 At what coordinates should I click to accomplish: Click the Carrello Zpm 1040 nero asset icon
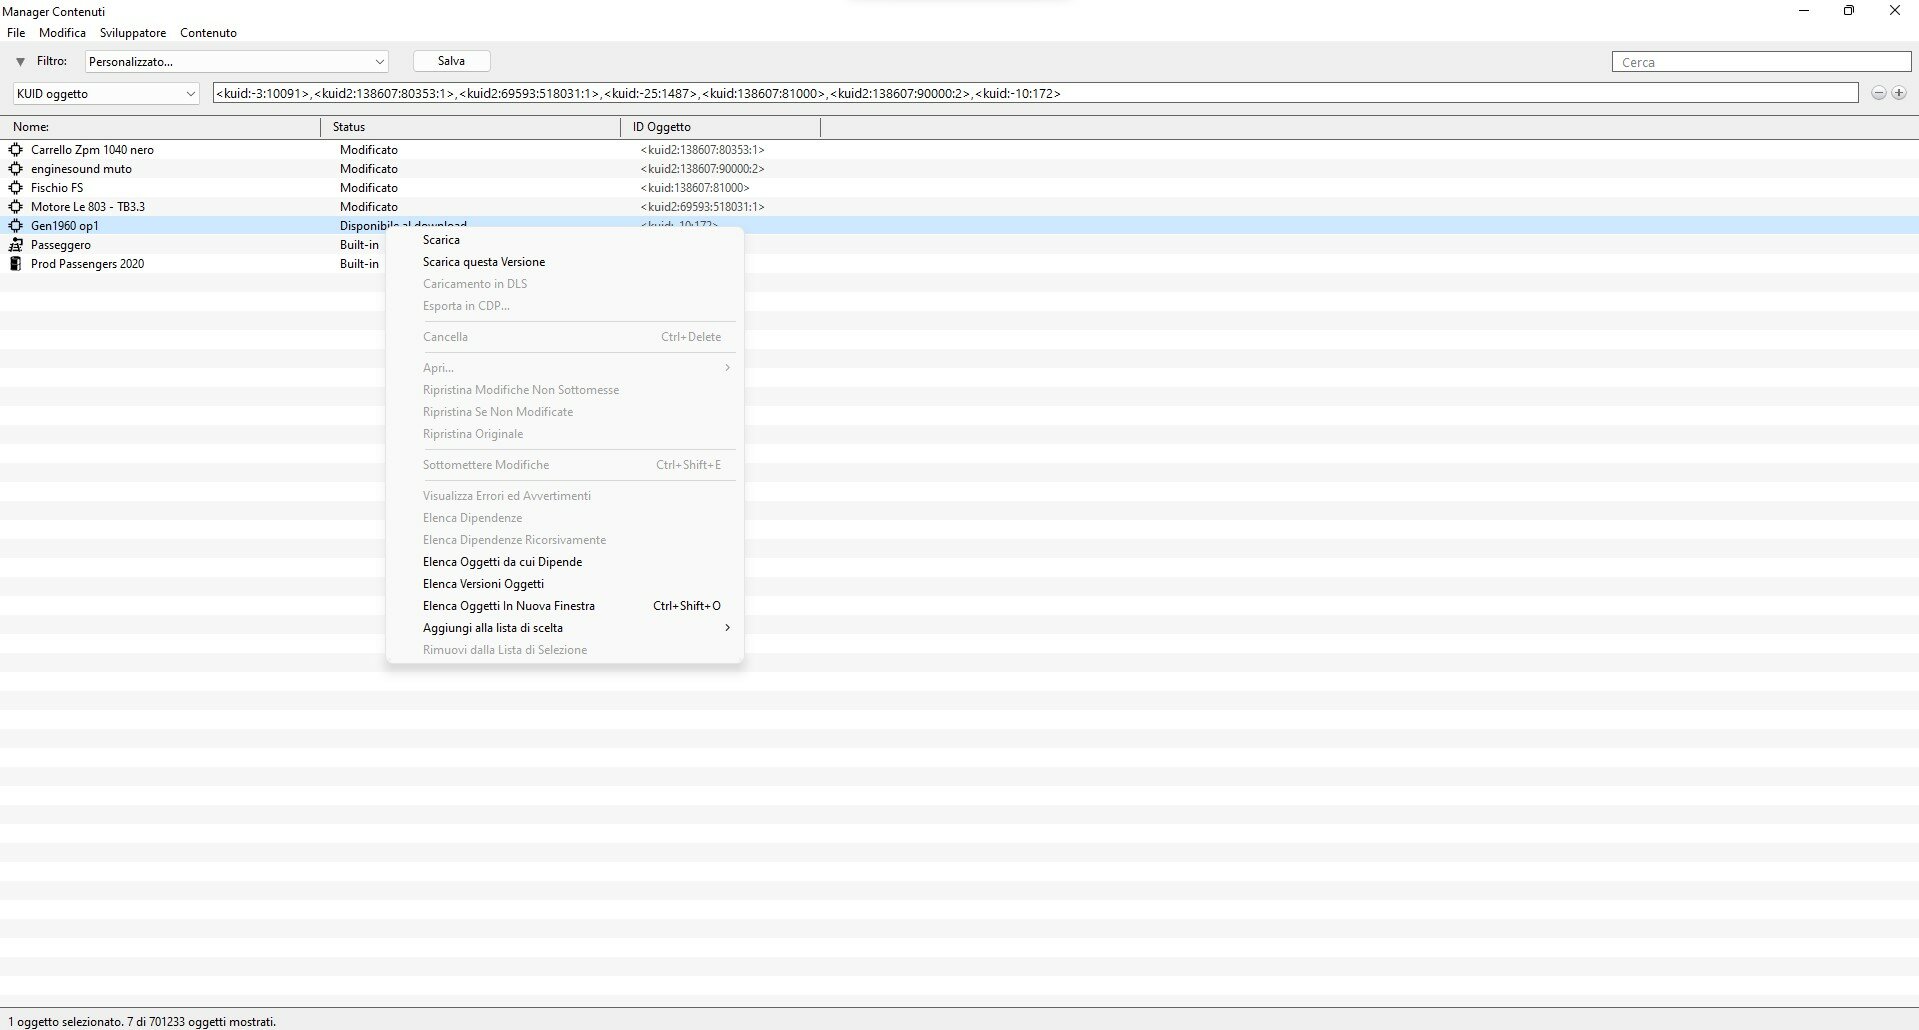tap(15, 150)
